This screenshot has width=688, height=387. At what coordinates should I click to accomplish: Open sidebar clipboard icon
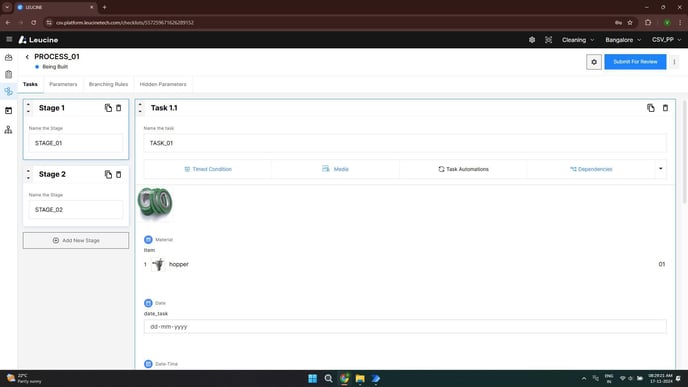[x=8, y=74]
